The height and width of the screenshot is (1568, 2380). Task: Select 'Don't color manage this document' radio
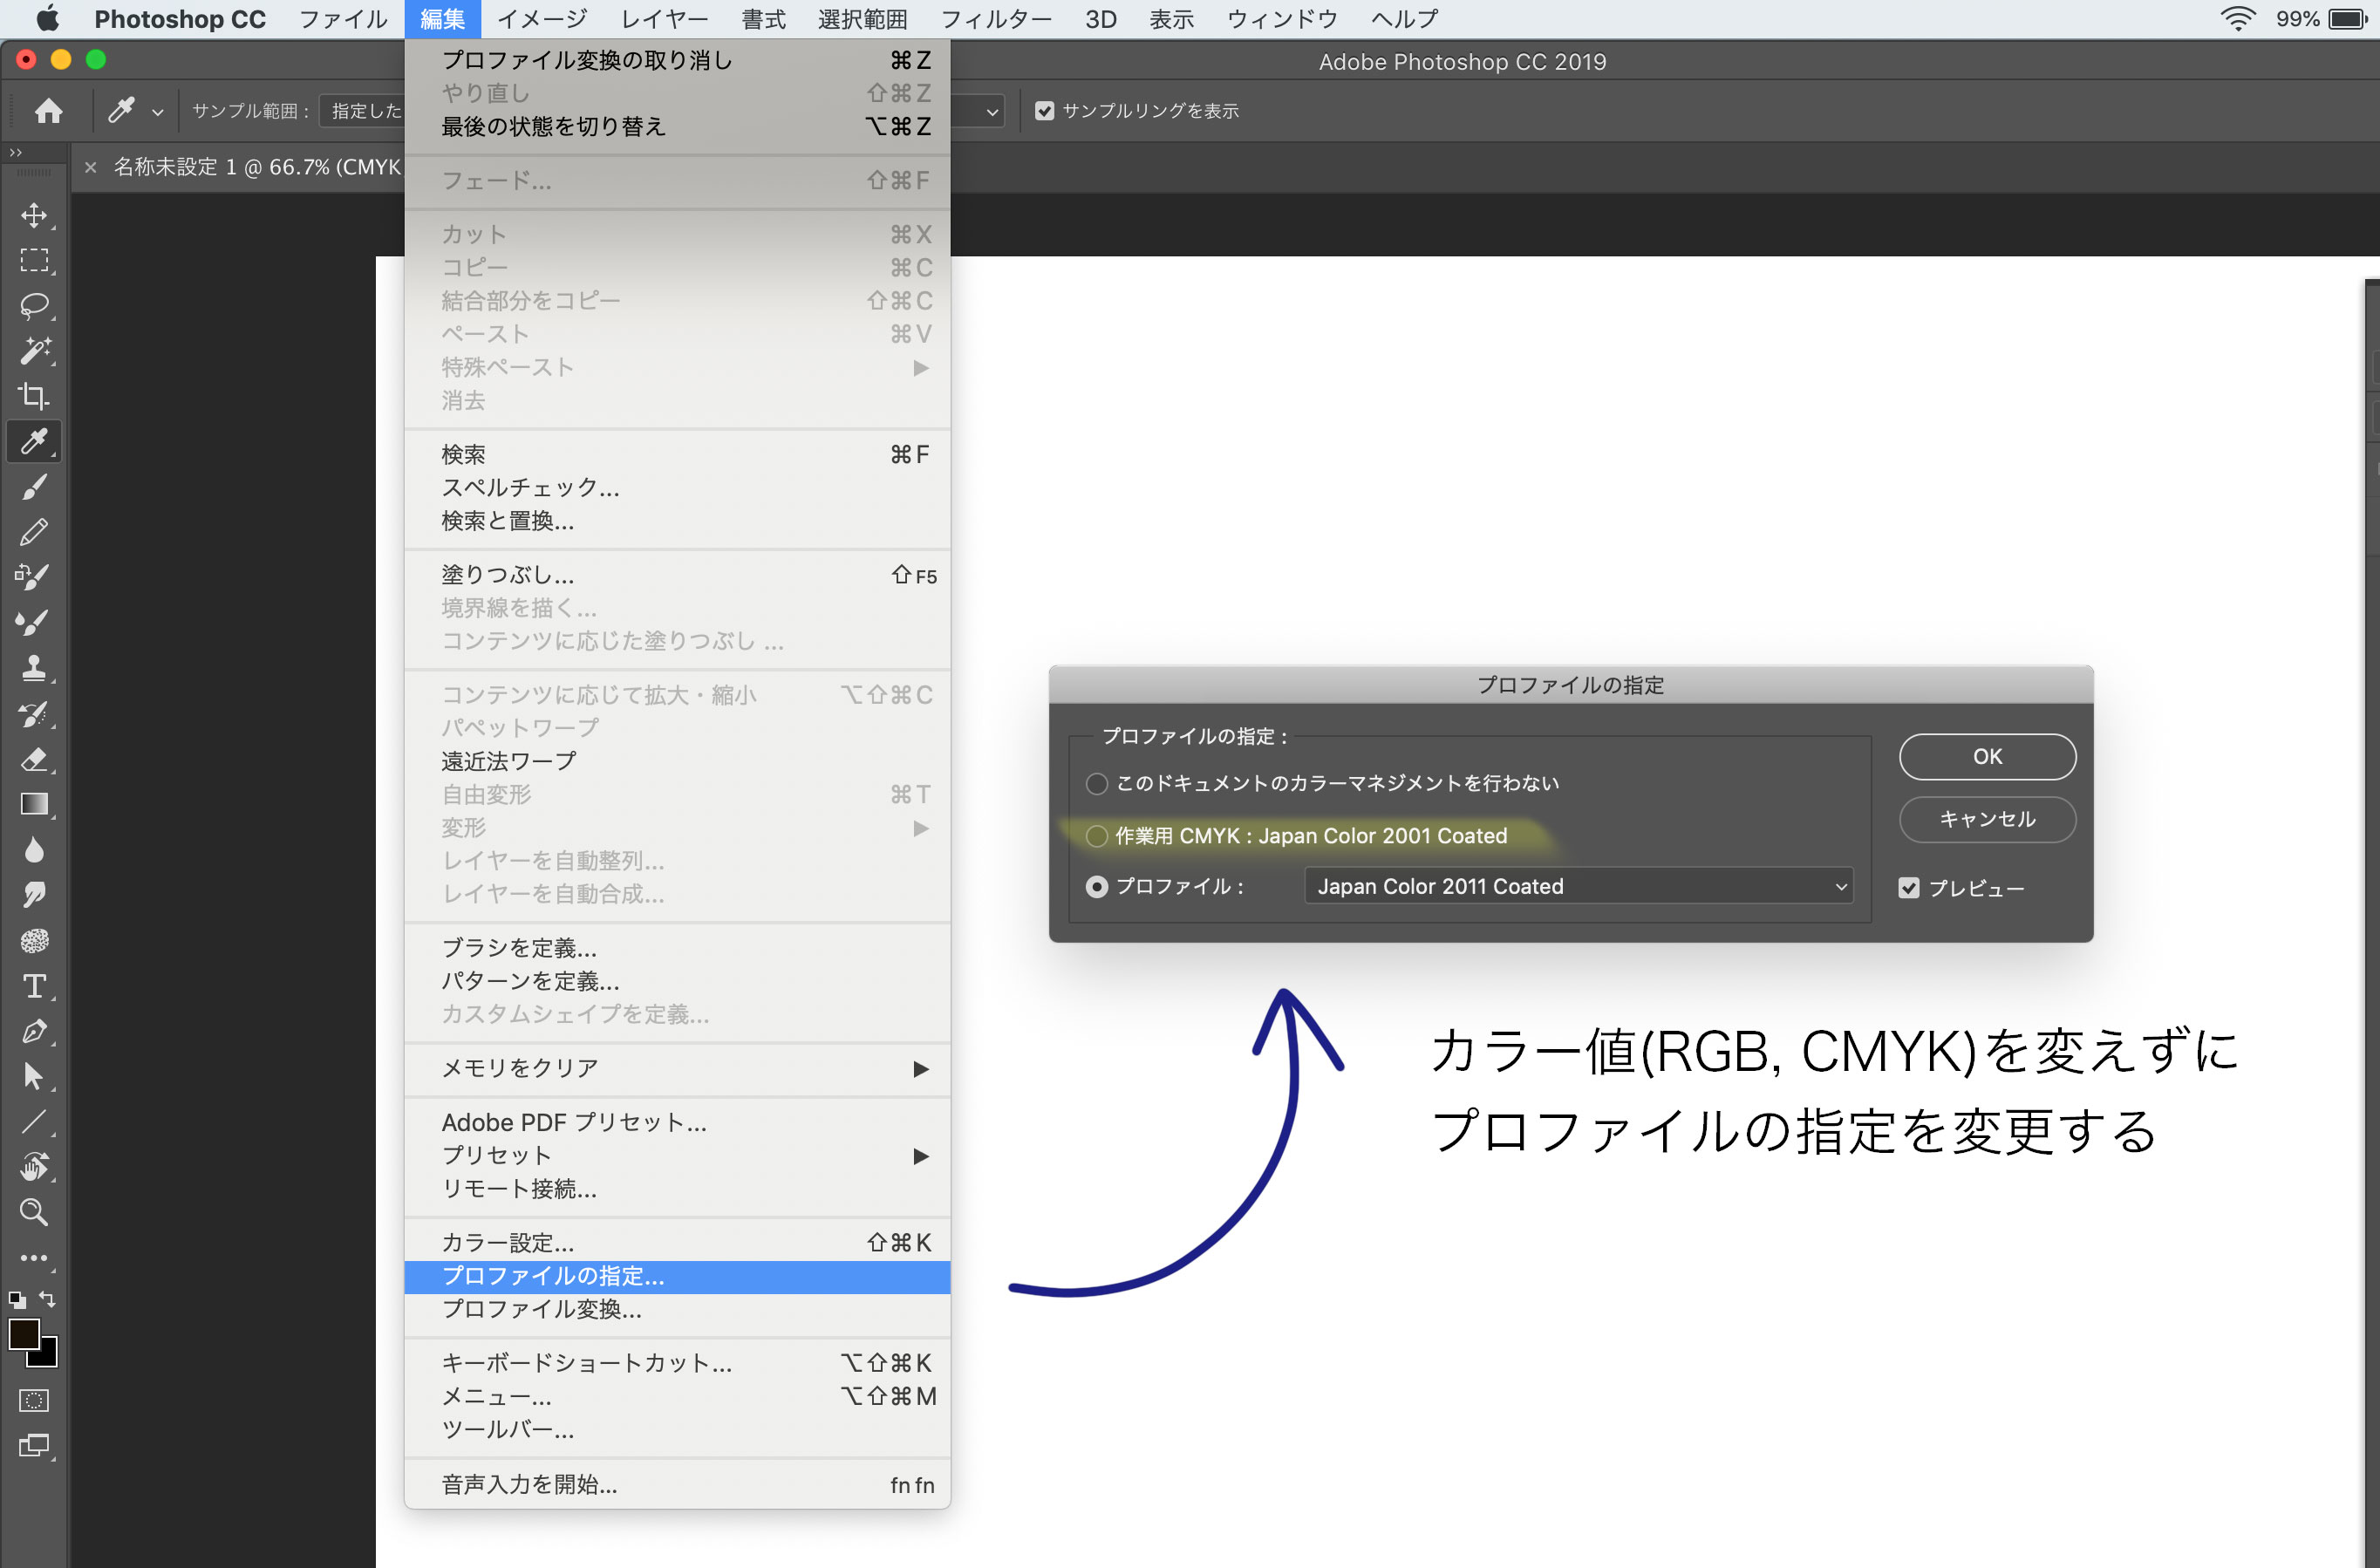pyautogui.click(x=1097, y=783)
